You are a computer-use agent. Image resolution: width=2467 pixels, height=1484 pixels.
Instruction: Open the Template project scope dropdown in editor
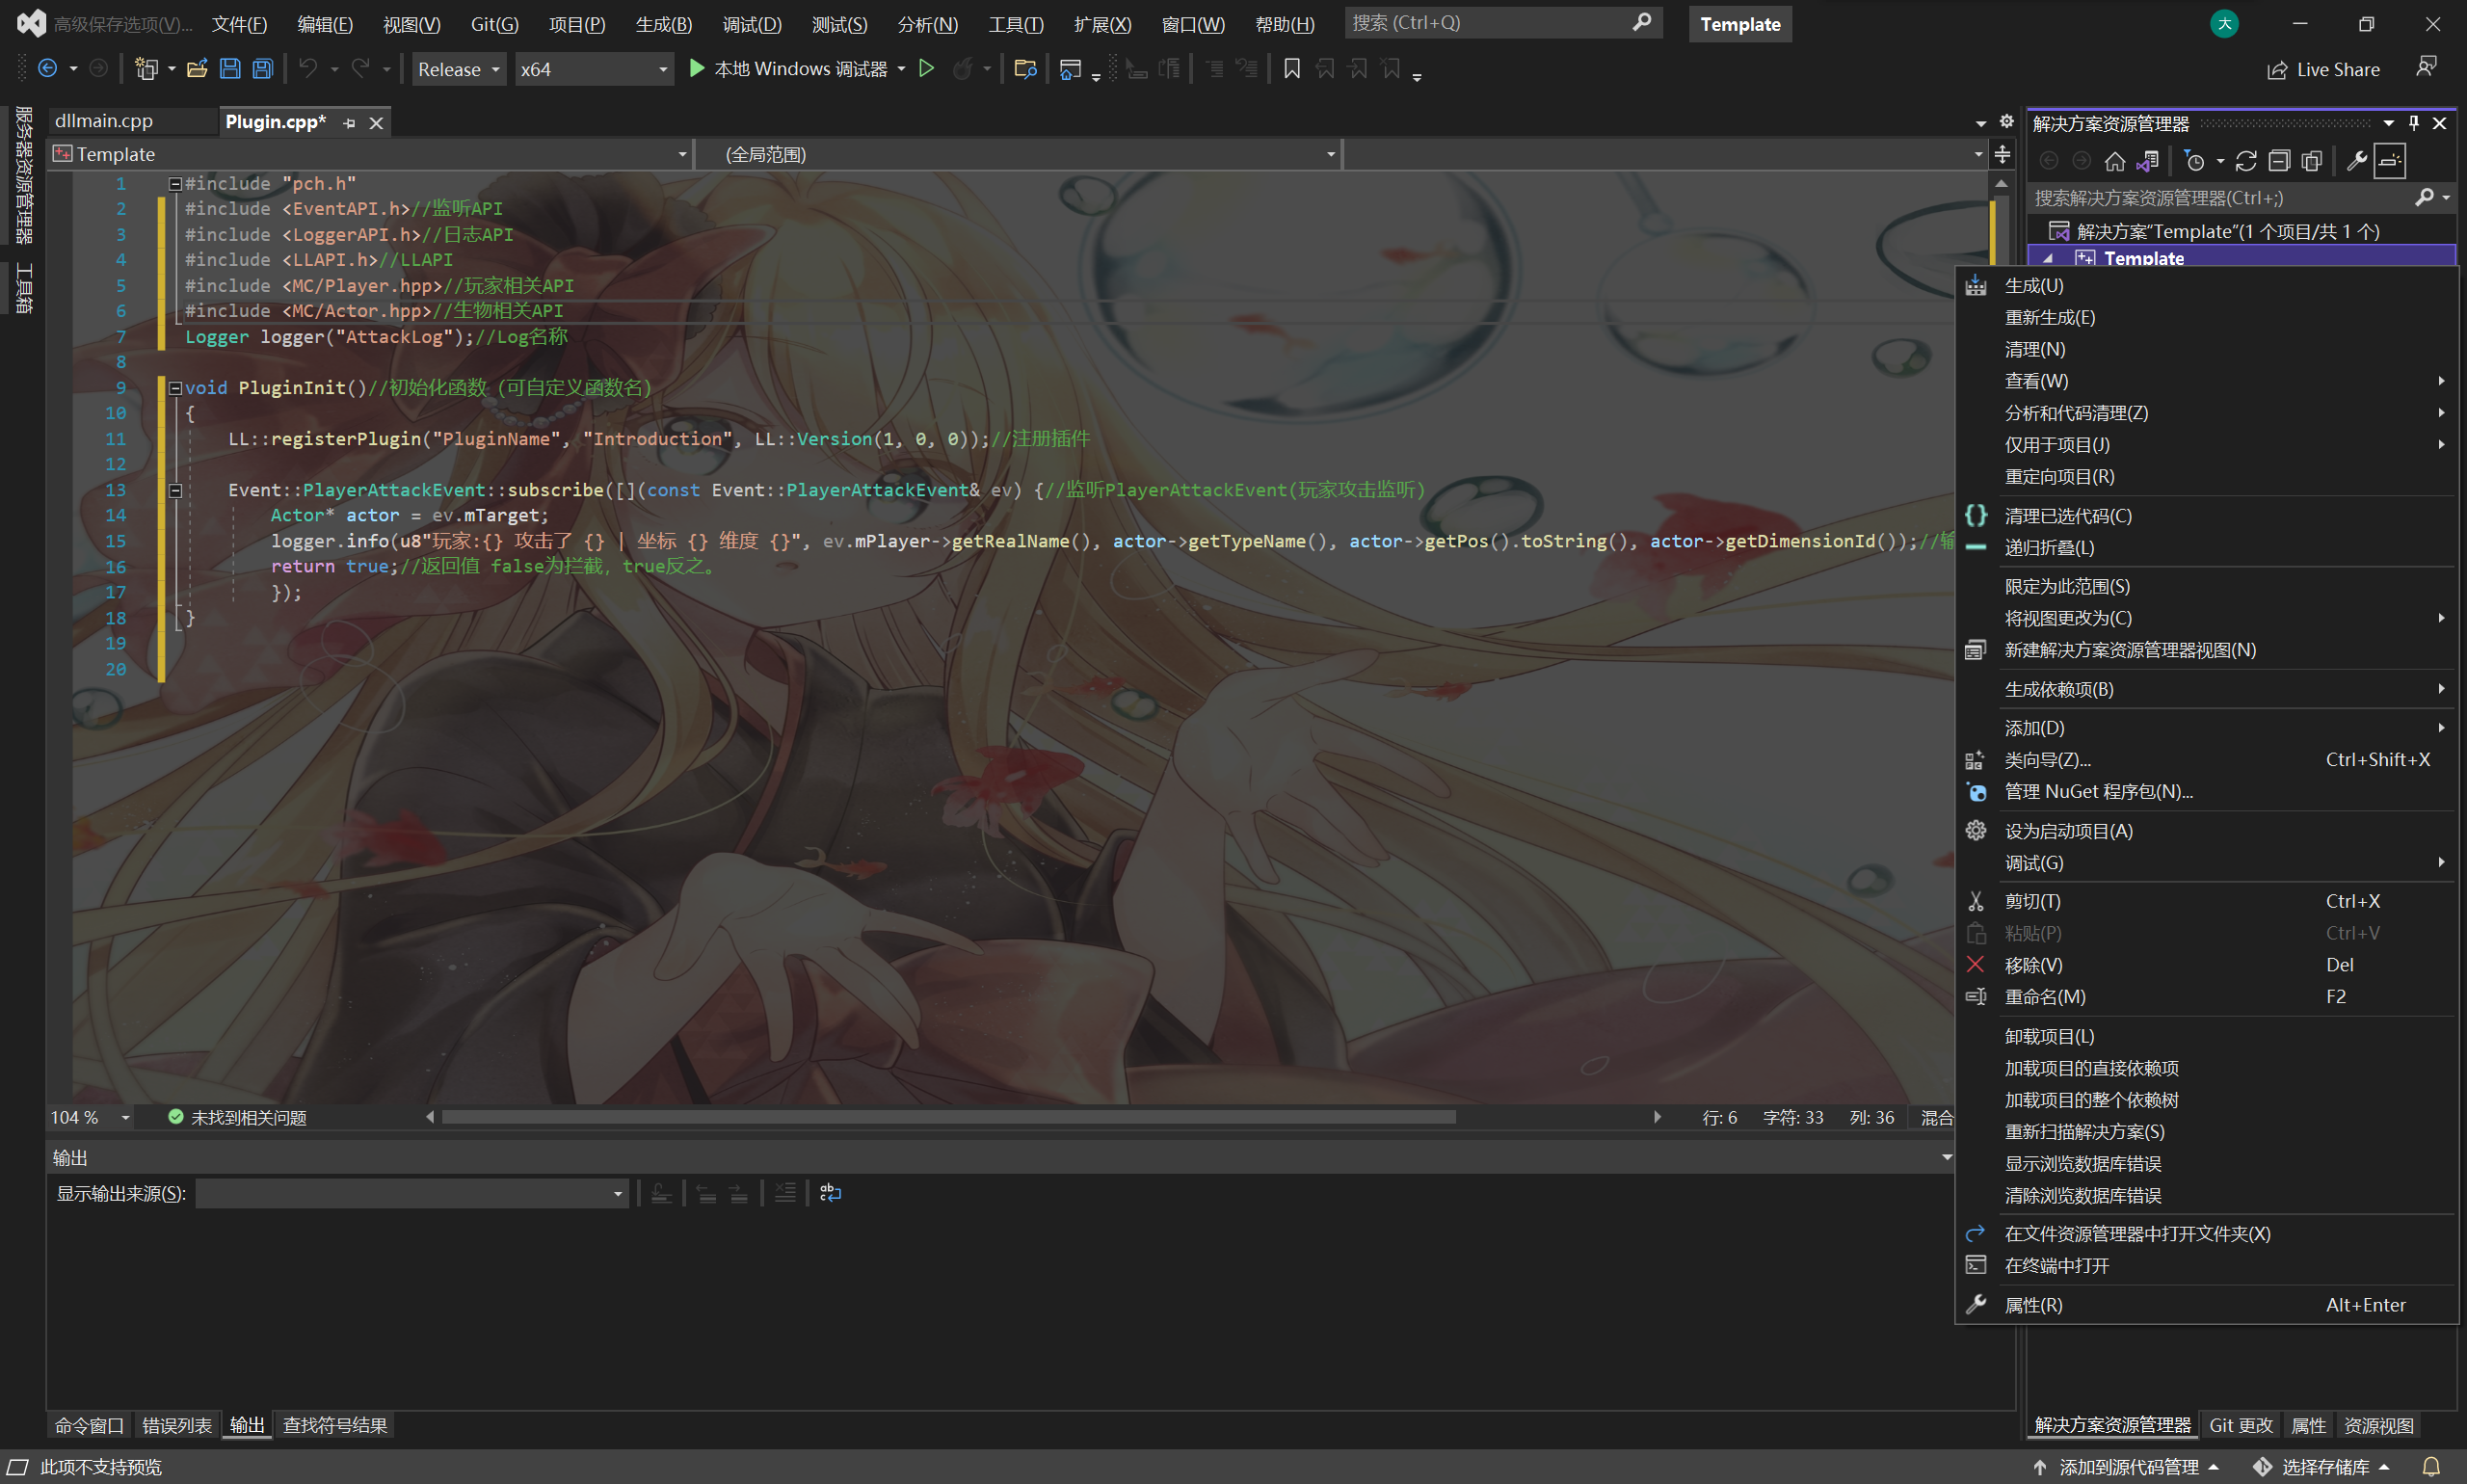pos(370,154)
